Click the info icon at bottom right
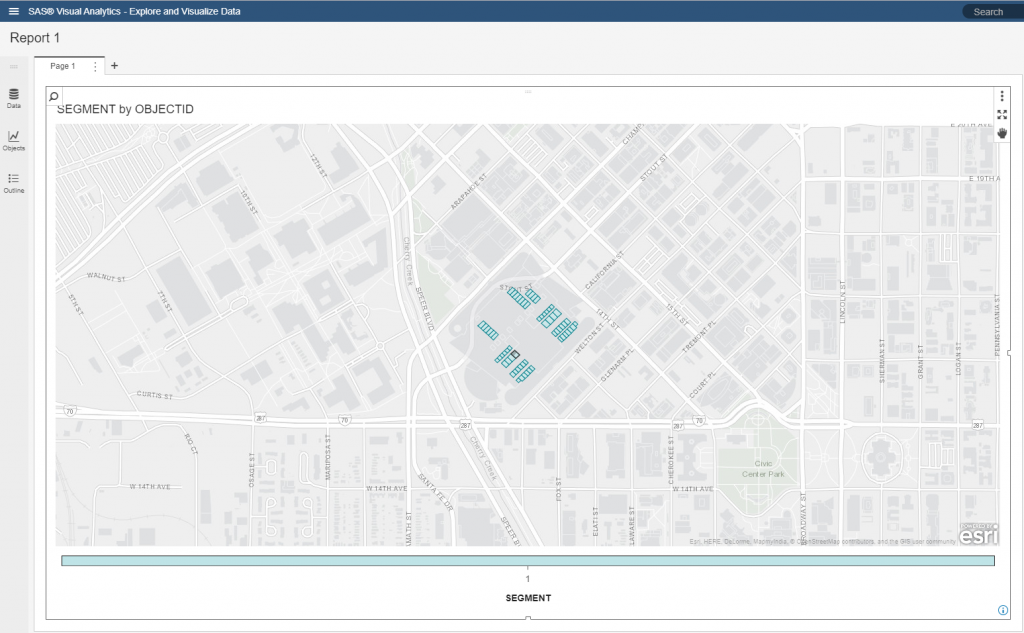This screenshot has height=633, width=1024. (x=1002, y=610)
